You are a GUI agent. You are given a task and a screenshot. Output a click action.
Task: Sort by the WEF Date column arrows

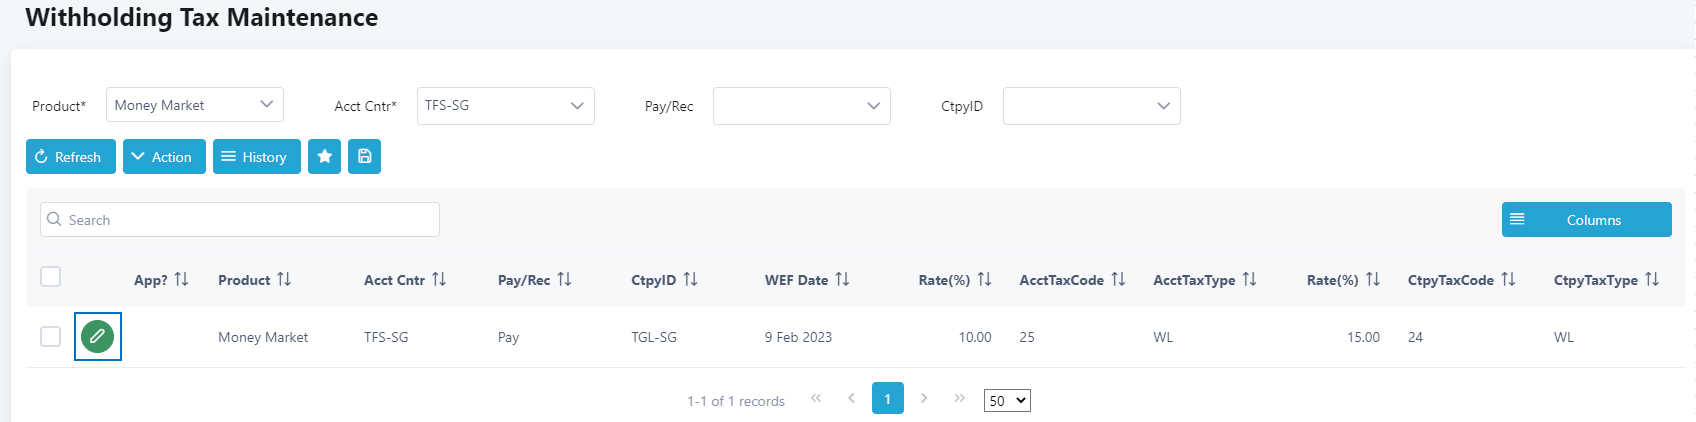[x=842, y=279]
